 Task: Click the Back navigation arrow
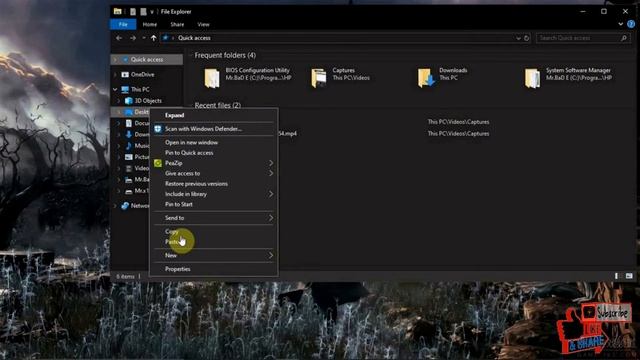(119, 38)
